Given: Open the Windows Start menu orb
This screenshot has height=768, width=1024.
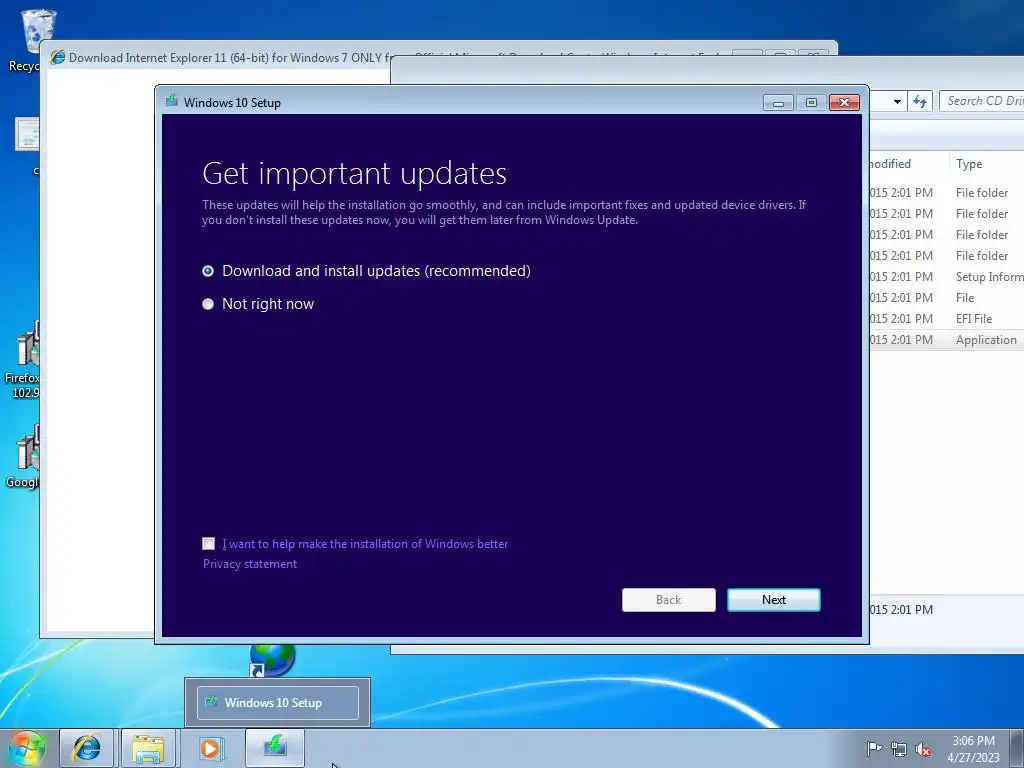Looking at the screenshot, I should tap(27, 748).
